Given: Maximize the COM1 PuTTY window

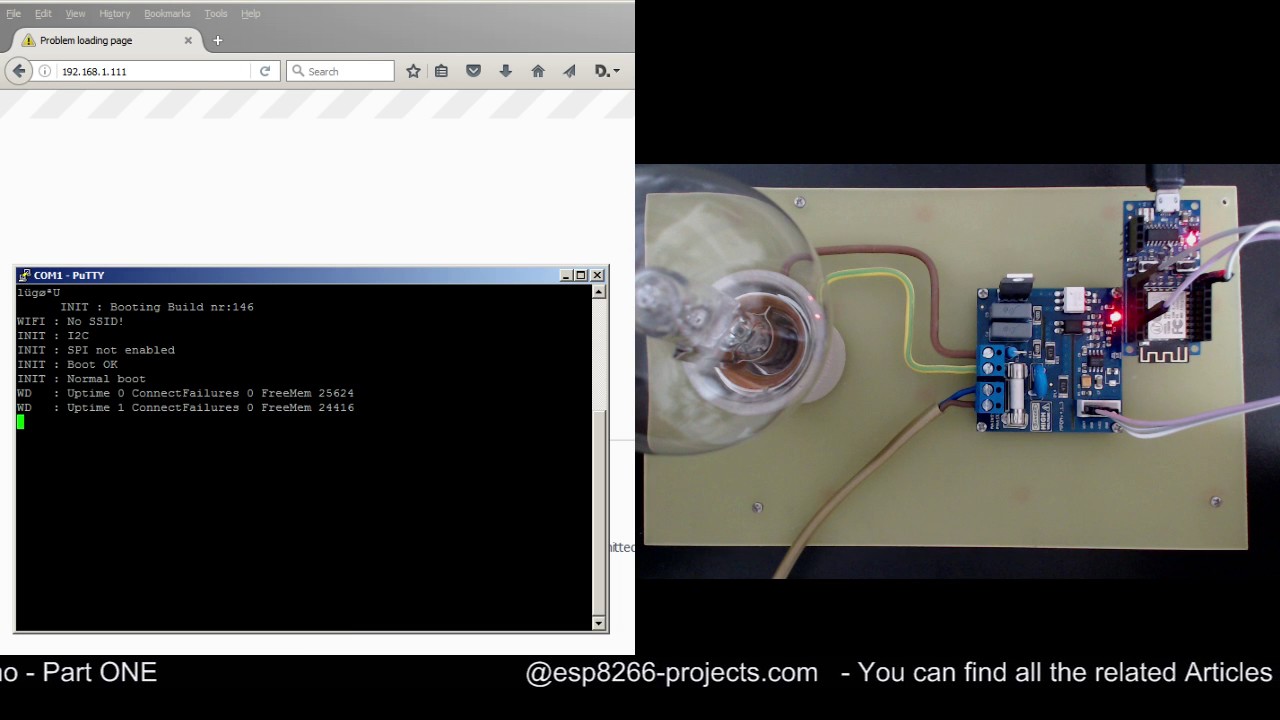Looking at the screenshot, I should (580, 275).
